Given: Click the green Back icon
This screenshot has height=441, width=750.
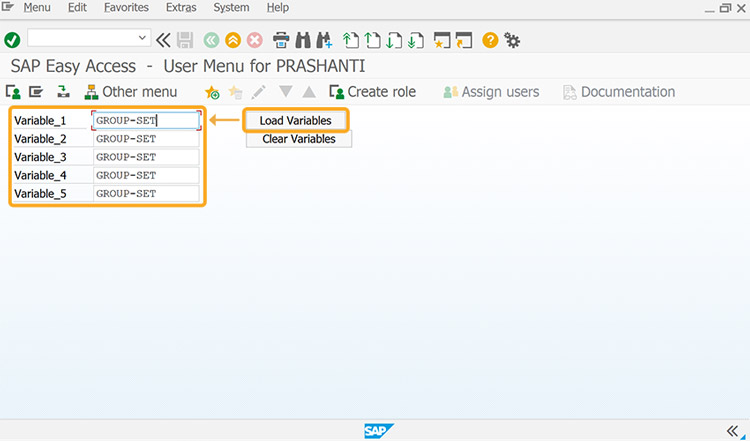Looking at the screenshot, I should pyautogui.click(x=211, y=40).
